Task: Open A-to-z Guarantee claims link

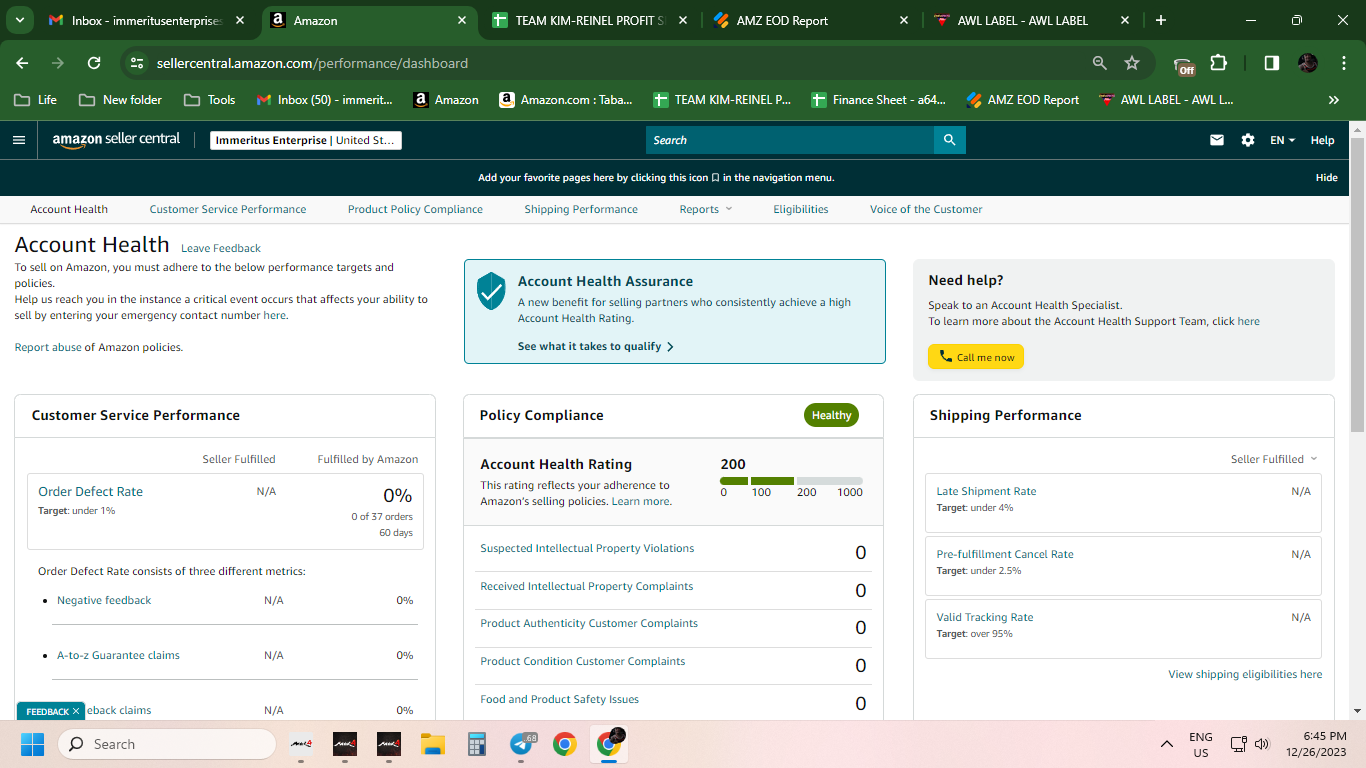Action: (118, 655)
